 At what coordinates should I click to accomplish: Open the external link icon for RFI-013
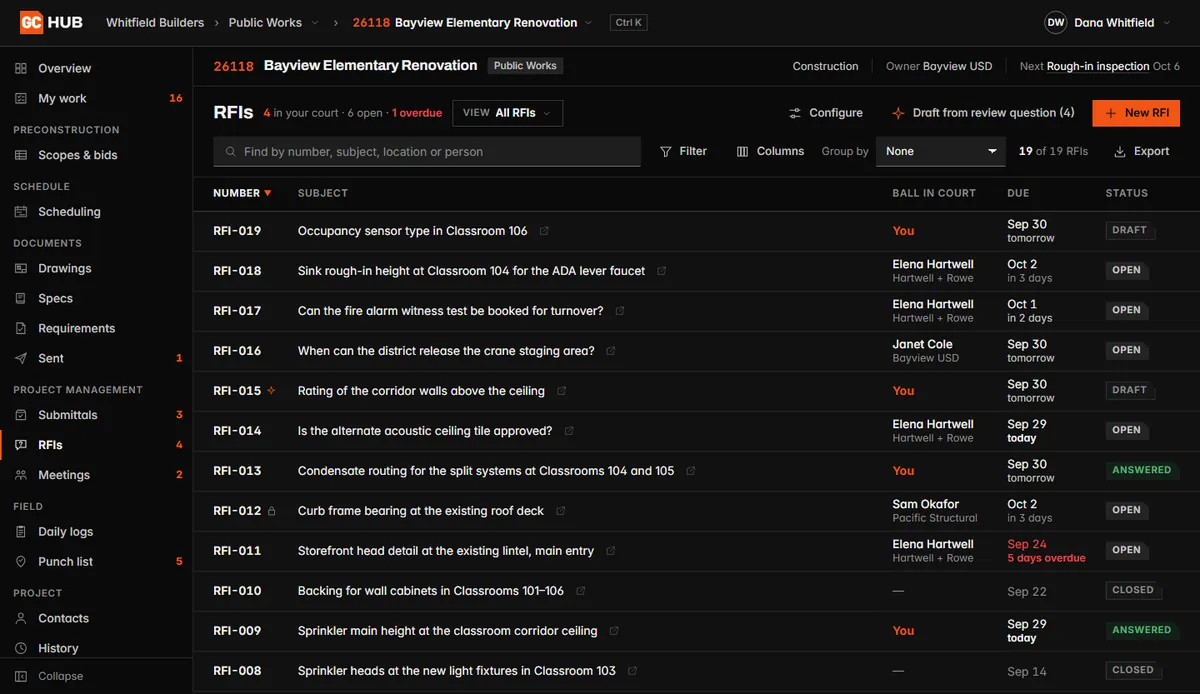pos(690,471)
